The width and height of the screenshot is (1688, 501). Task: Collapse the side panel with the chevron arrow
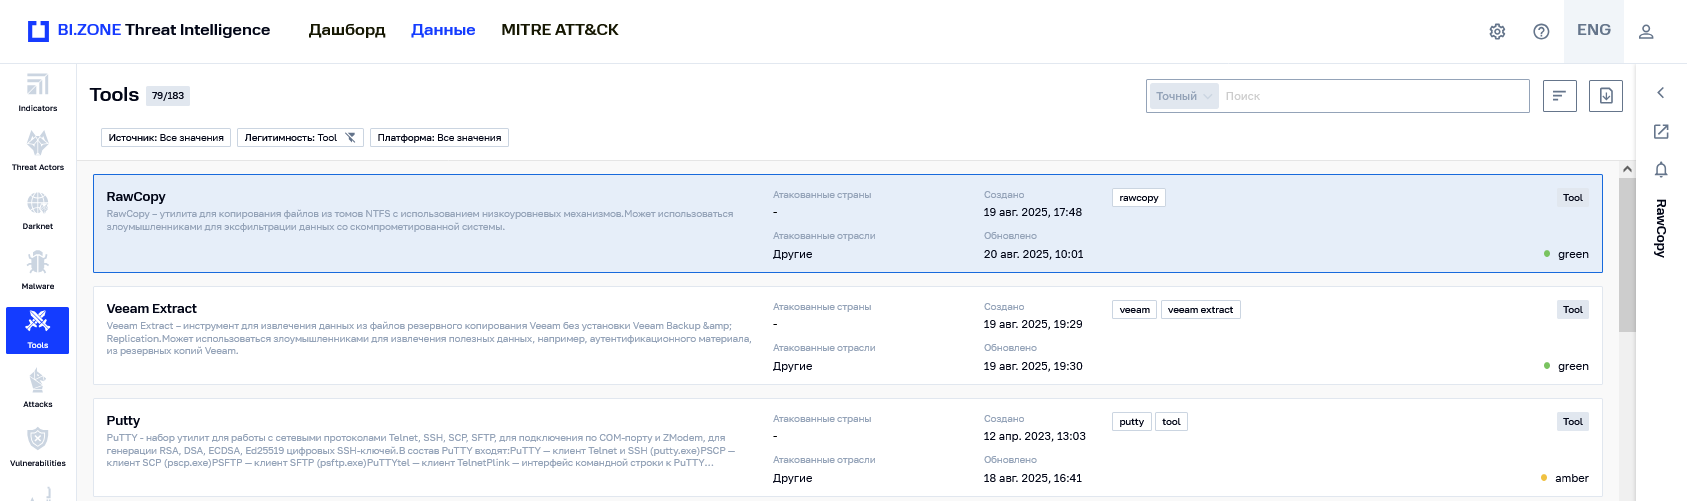(x=1661, y=93)
